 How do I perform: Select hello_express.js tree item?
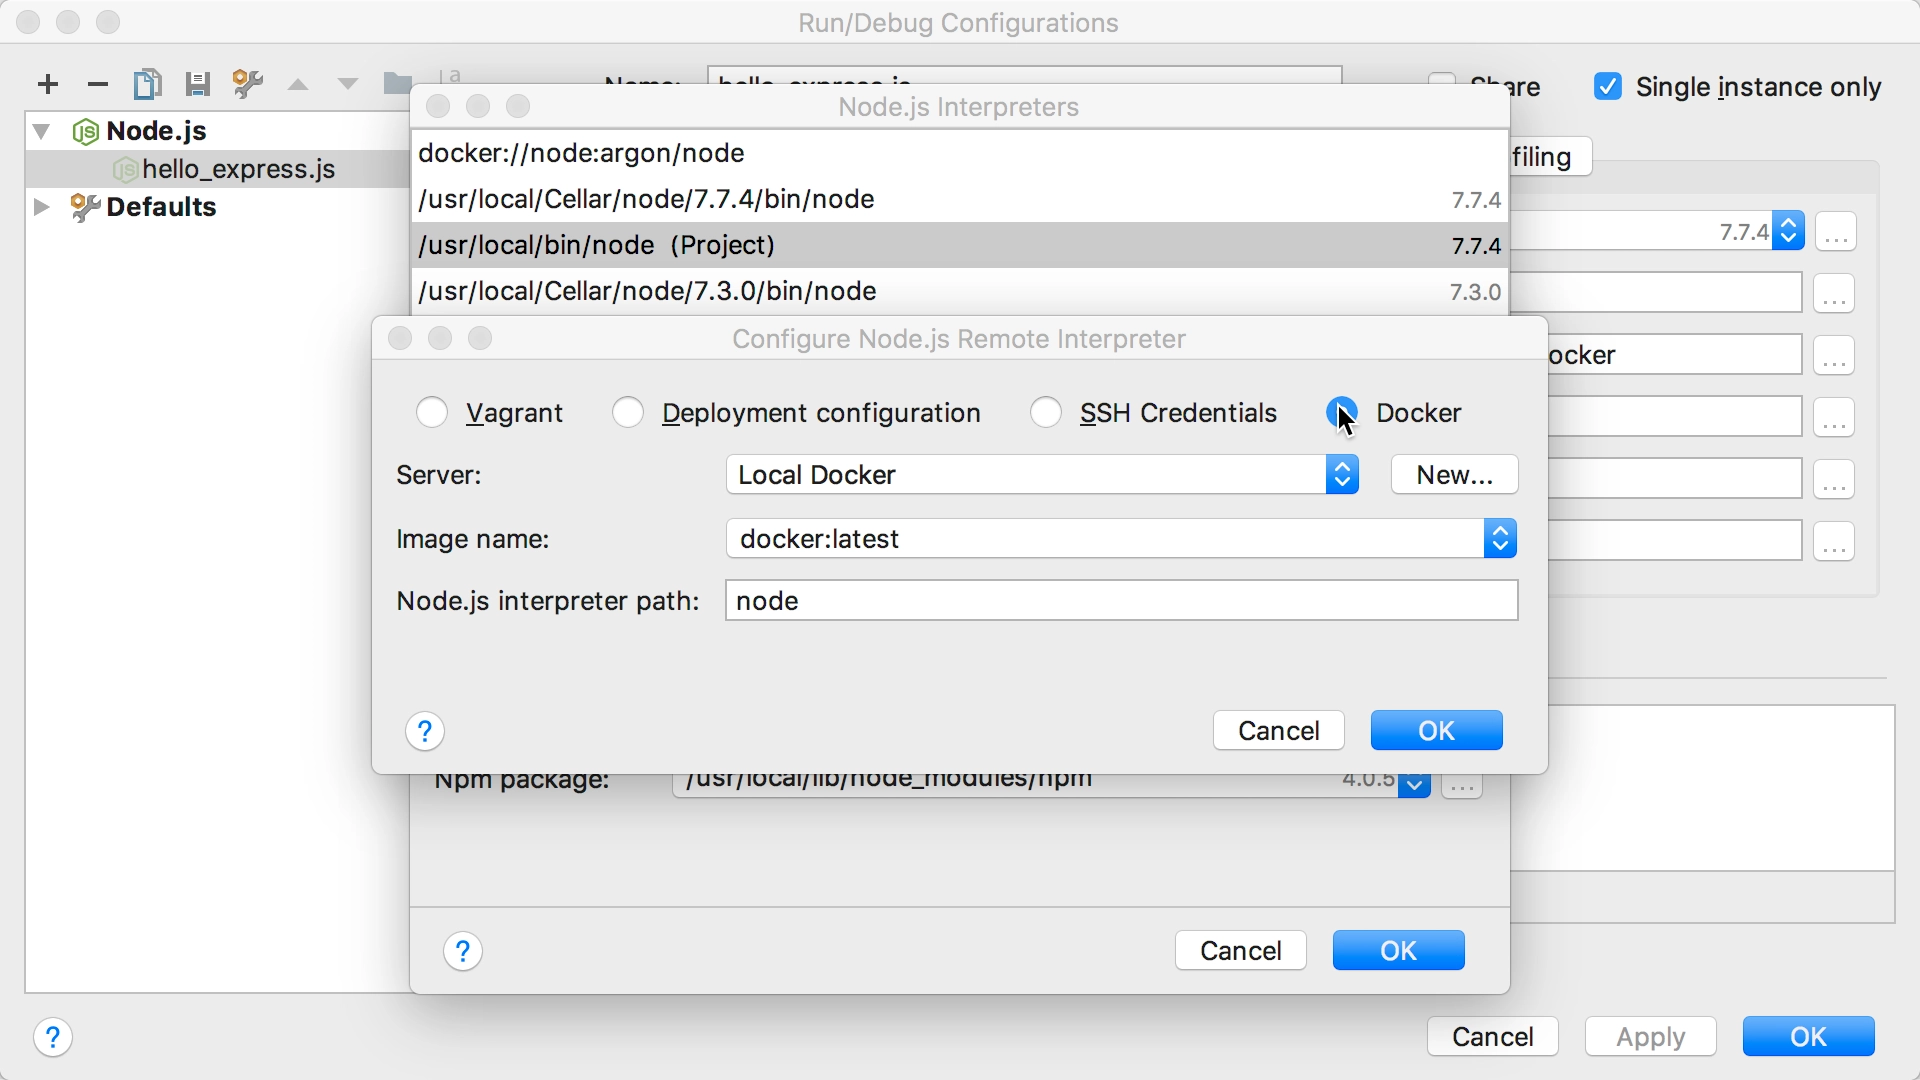(237, 167)
